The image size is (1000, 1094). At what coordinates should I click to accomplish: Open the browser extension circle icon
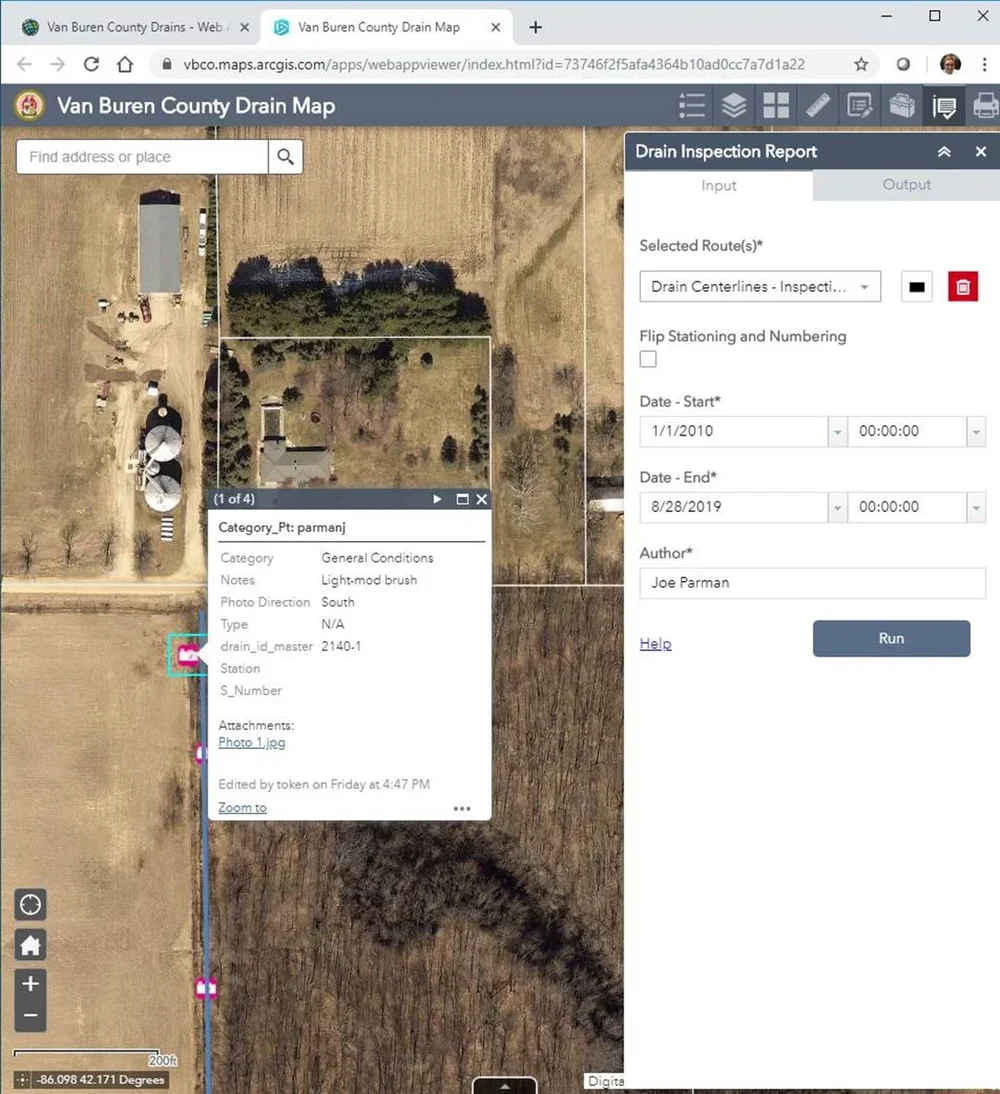[x=903, y=65]
